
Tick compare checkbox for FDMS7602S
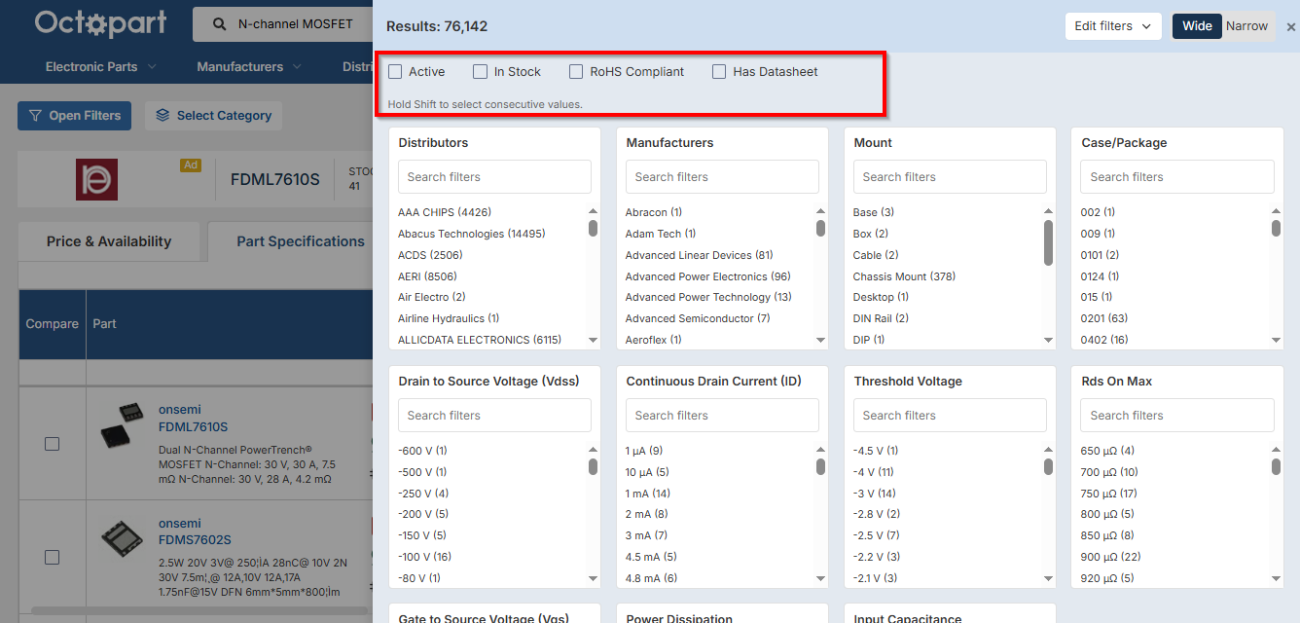pyautogui.click(x=52, y=557)
